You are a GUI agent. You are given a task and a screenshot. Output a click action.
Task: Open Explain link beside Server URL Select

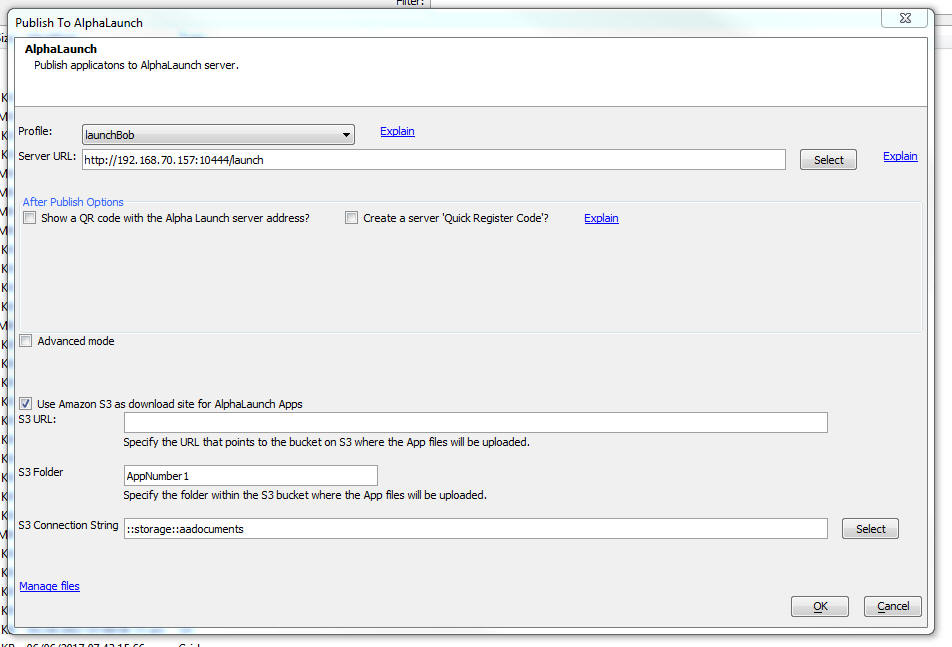(900, 156)
